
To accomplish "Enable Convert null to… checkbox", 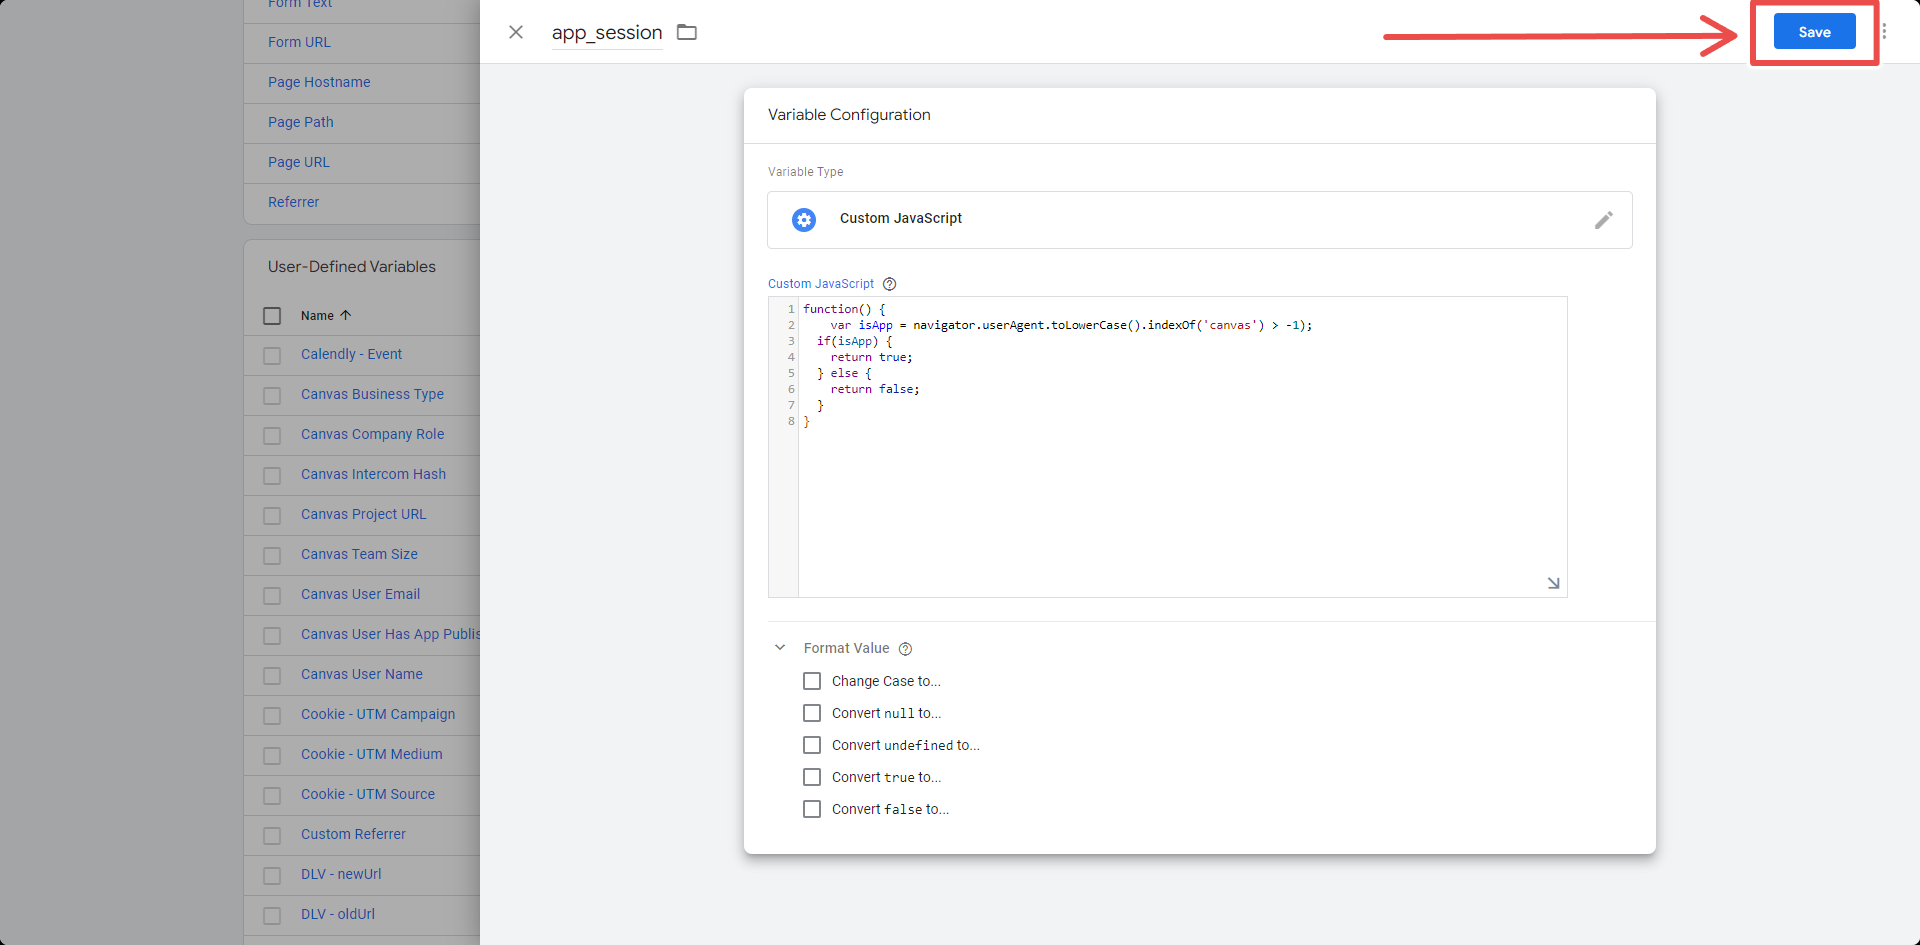I will coord(812,713).
